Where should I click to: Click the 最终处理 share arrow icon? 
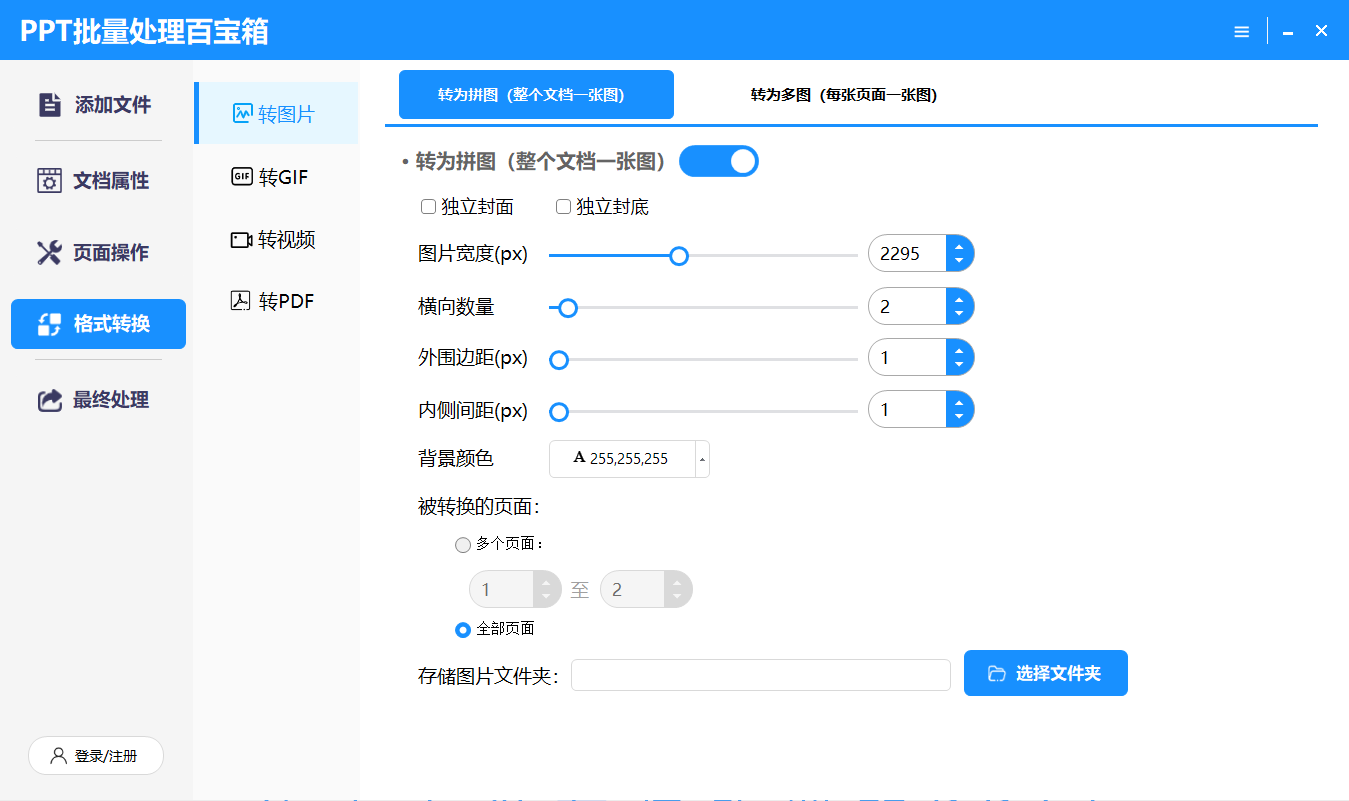(49, 400)
